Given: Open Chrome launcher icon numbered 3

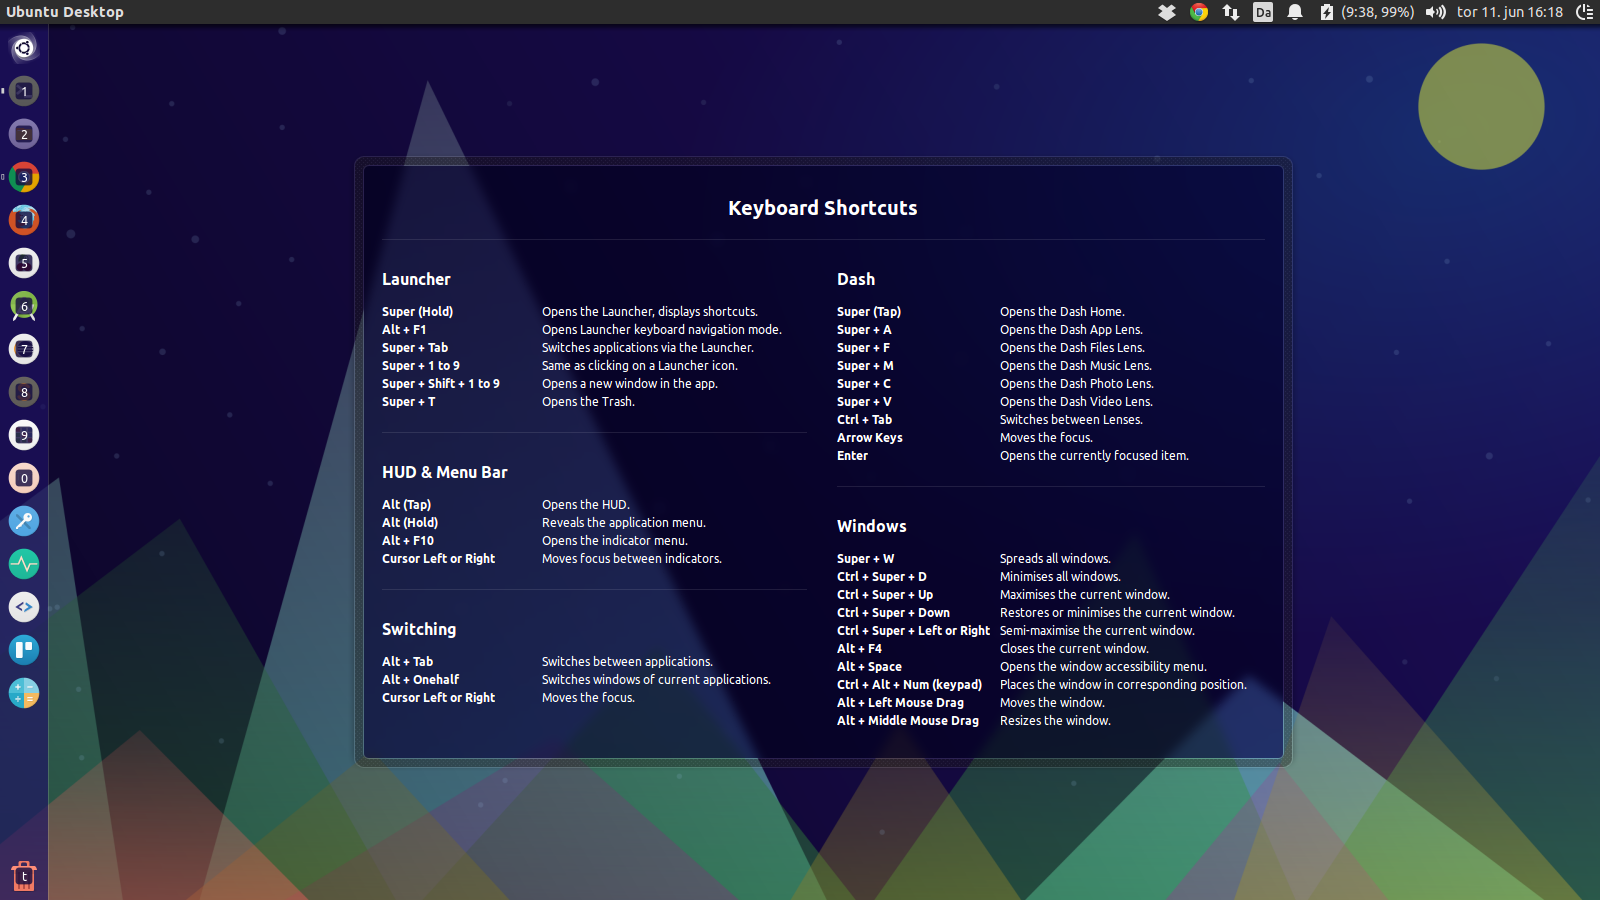Looking at the screenshot, I should coord(24,177).
